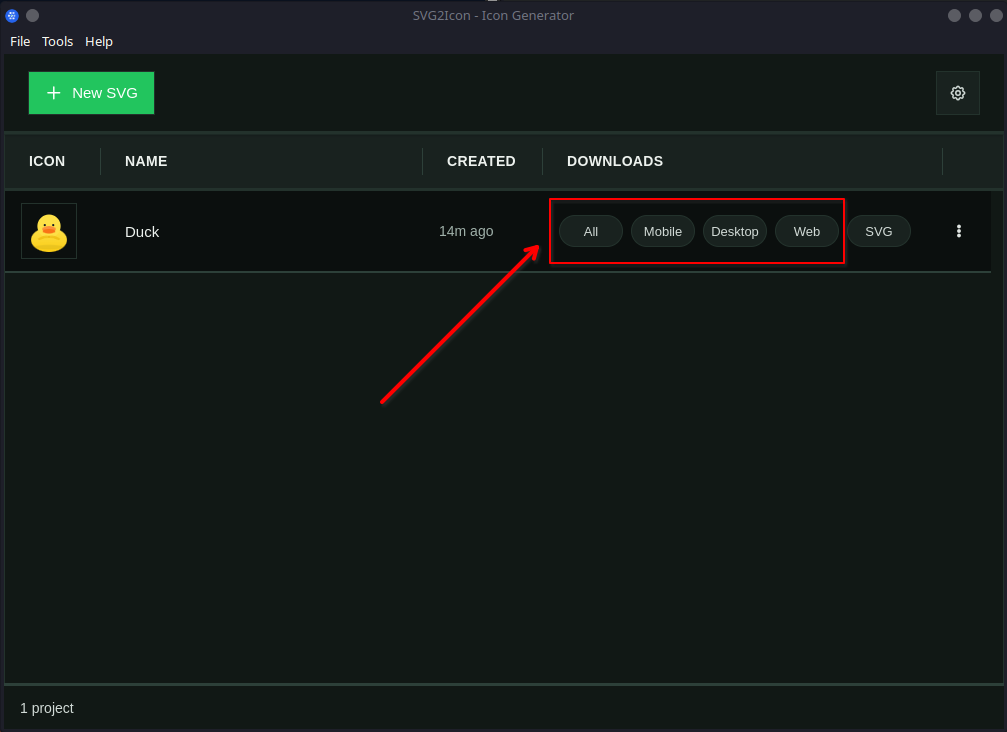Open the Help menu
This screenshot has width=1007, height=732.
(98, 41)
